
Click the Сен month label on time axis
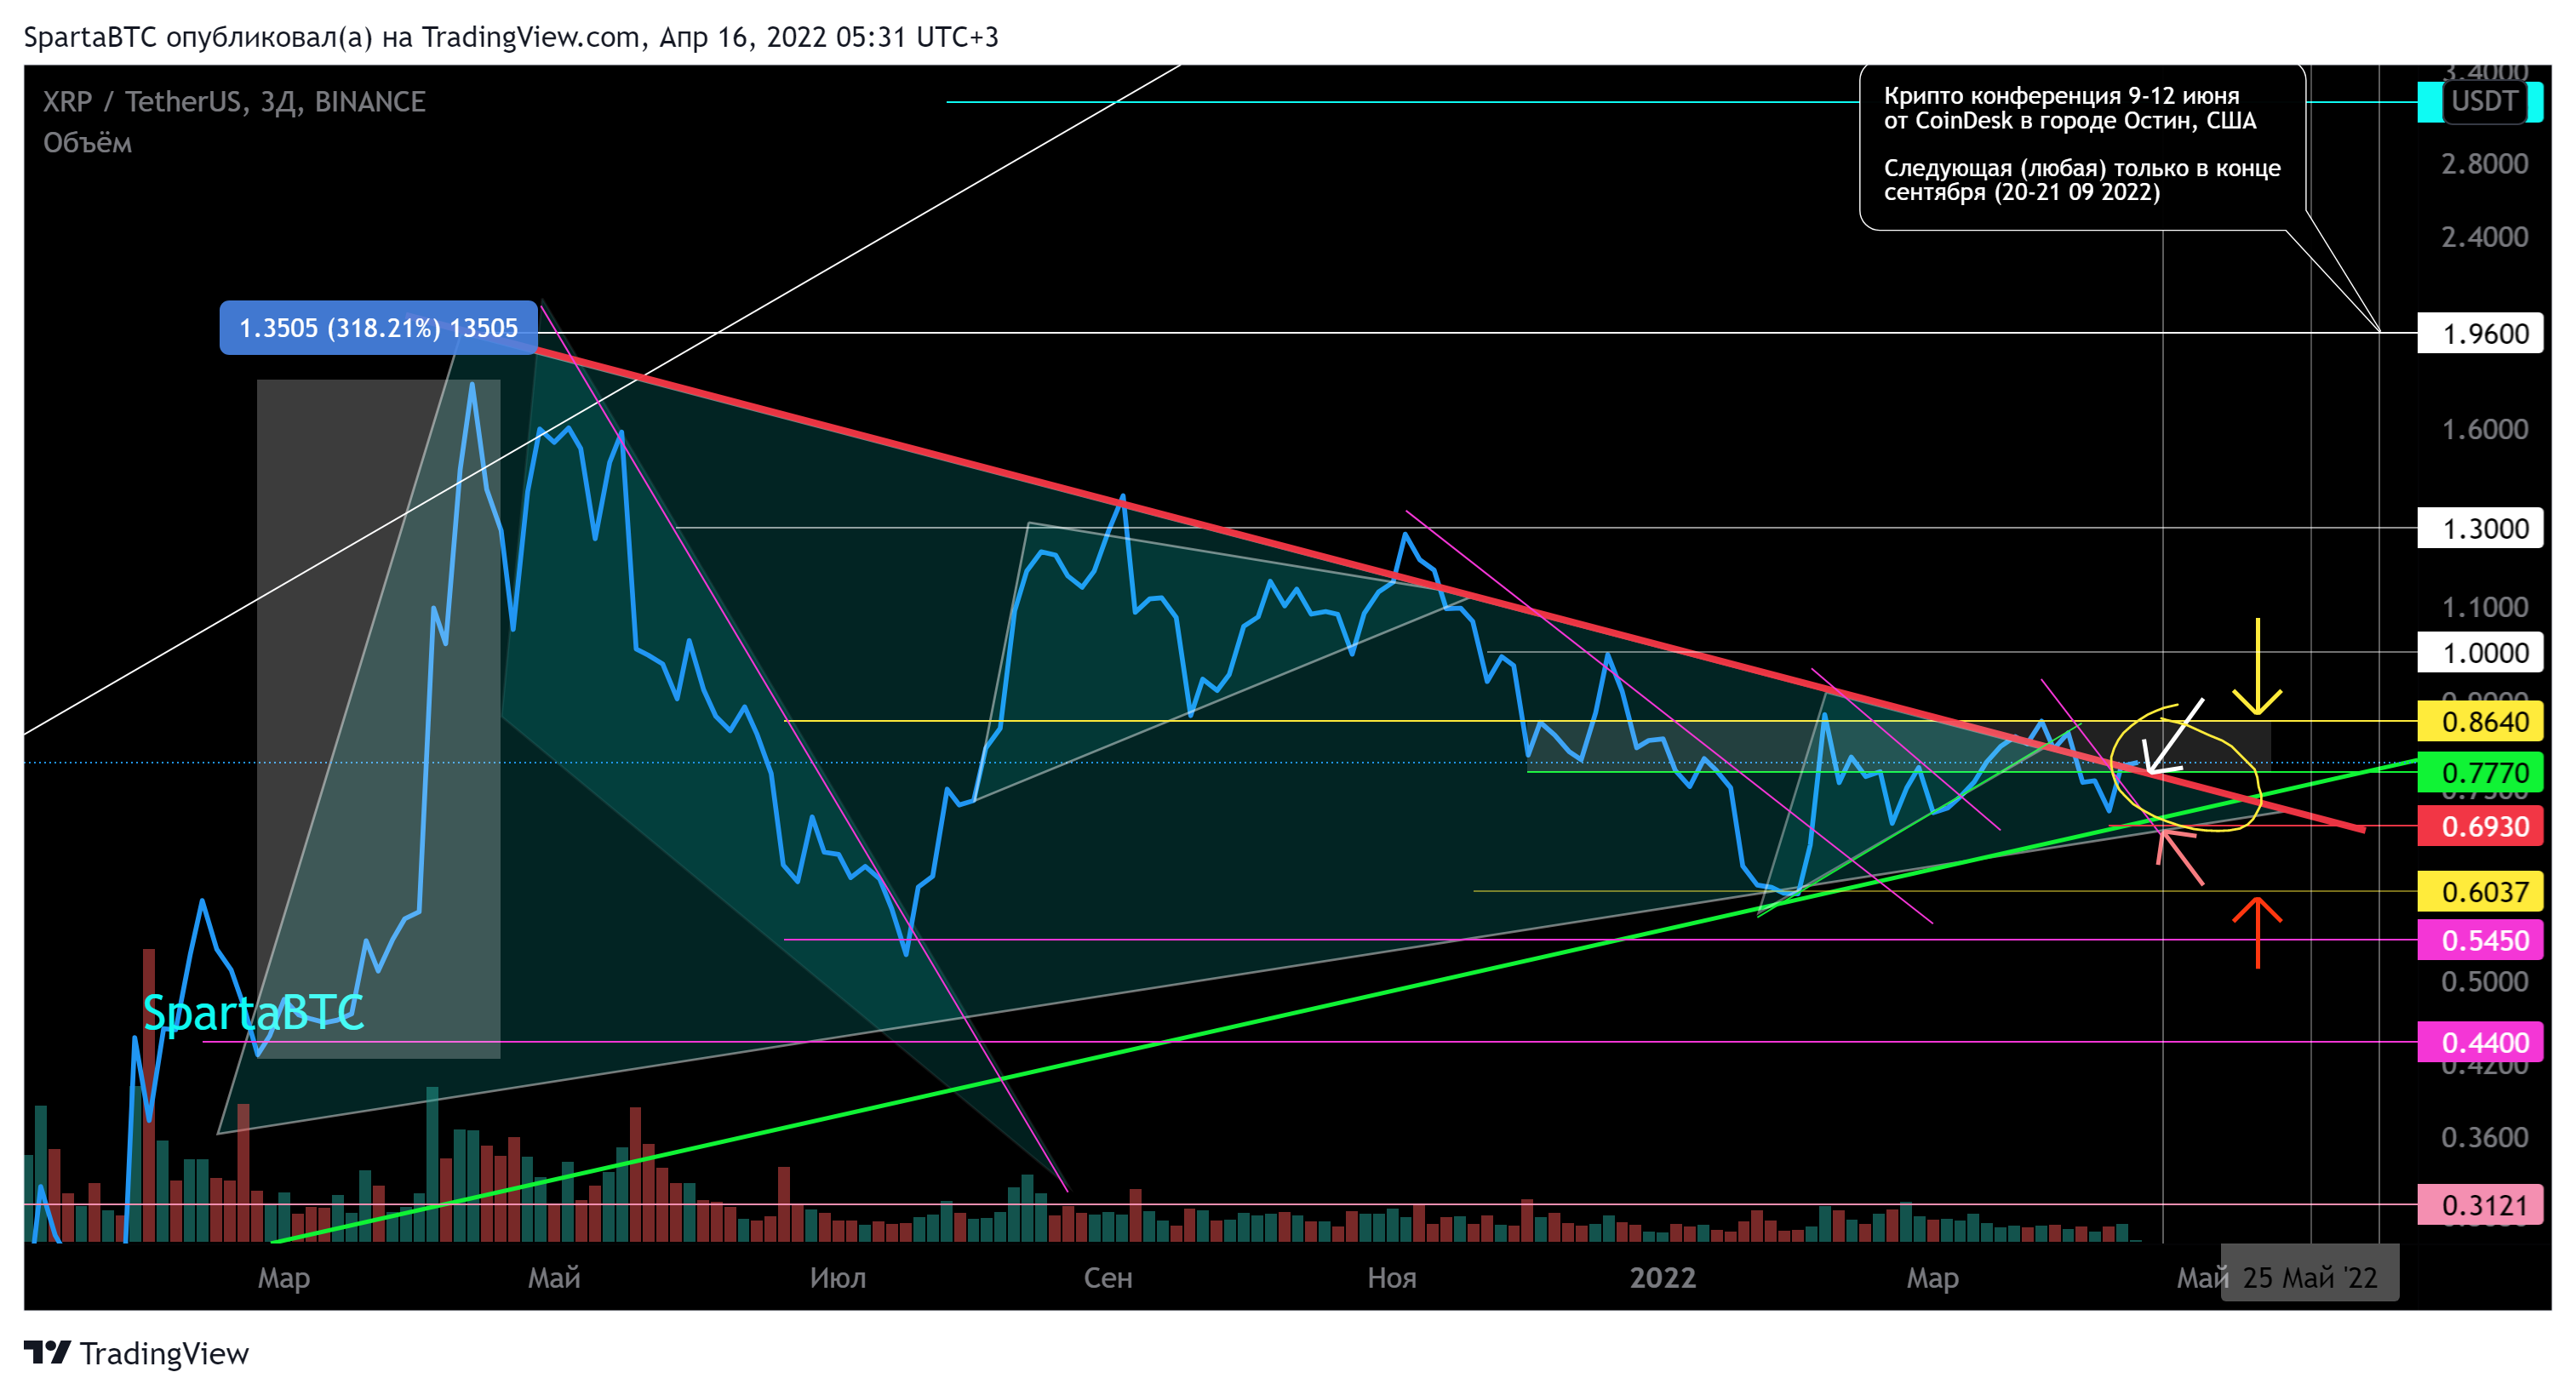1108,1277
